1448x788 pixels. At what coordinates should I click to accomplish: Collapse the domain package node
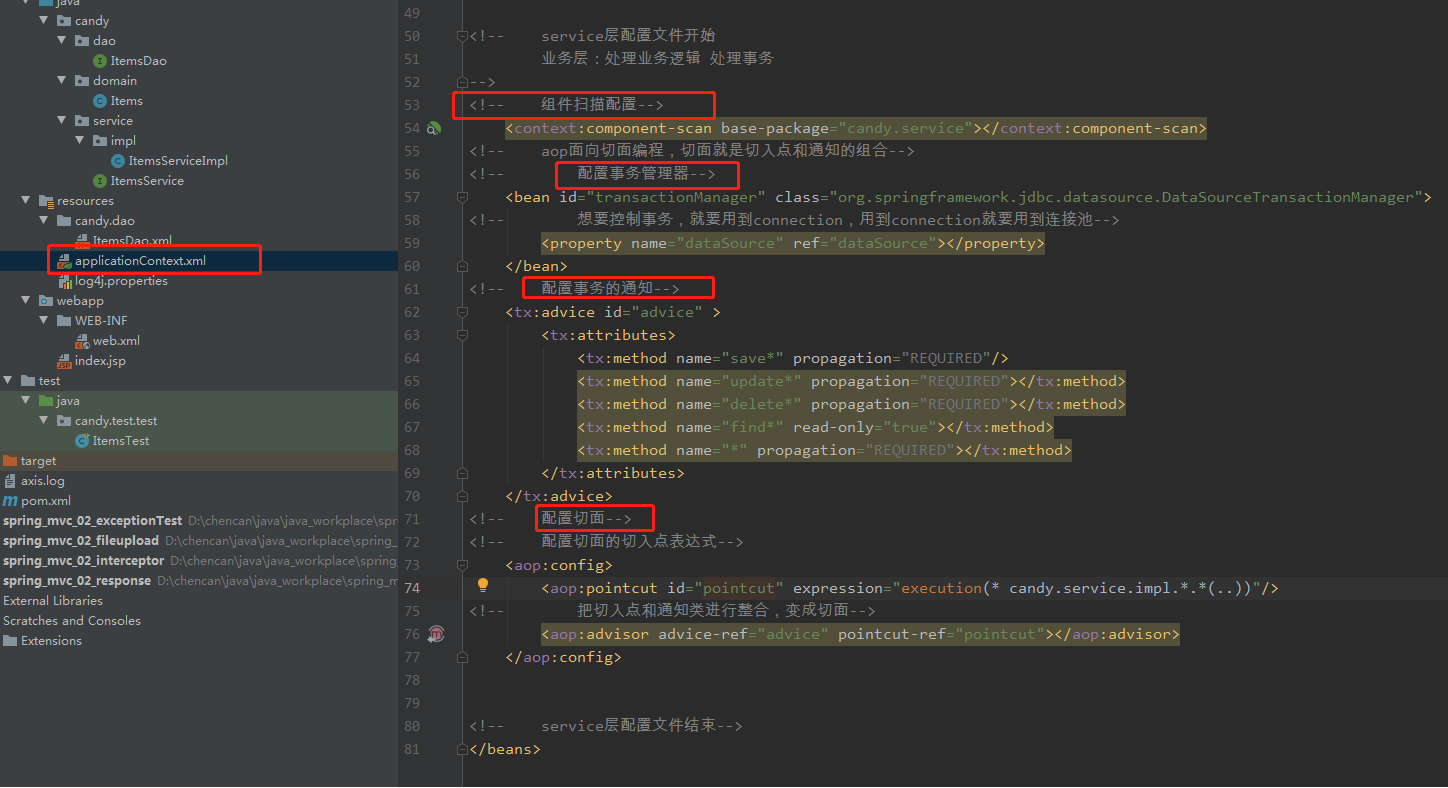click(61, 81)
